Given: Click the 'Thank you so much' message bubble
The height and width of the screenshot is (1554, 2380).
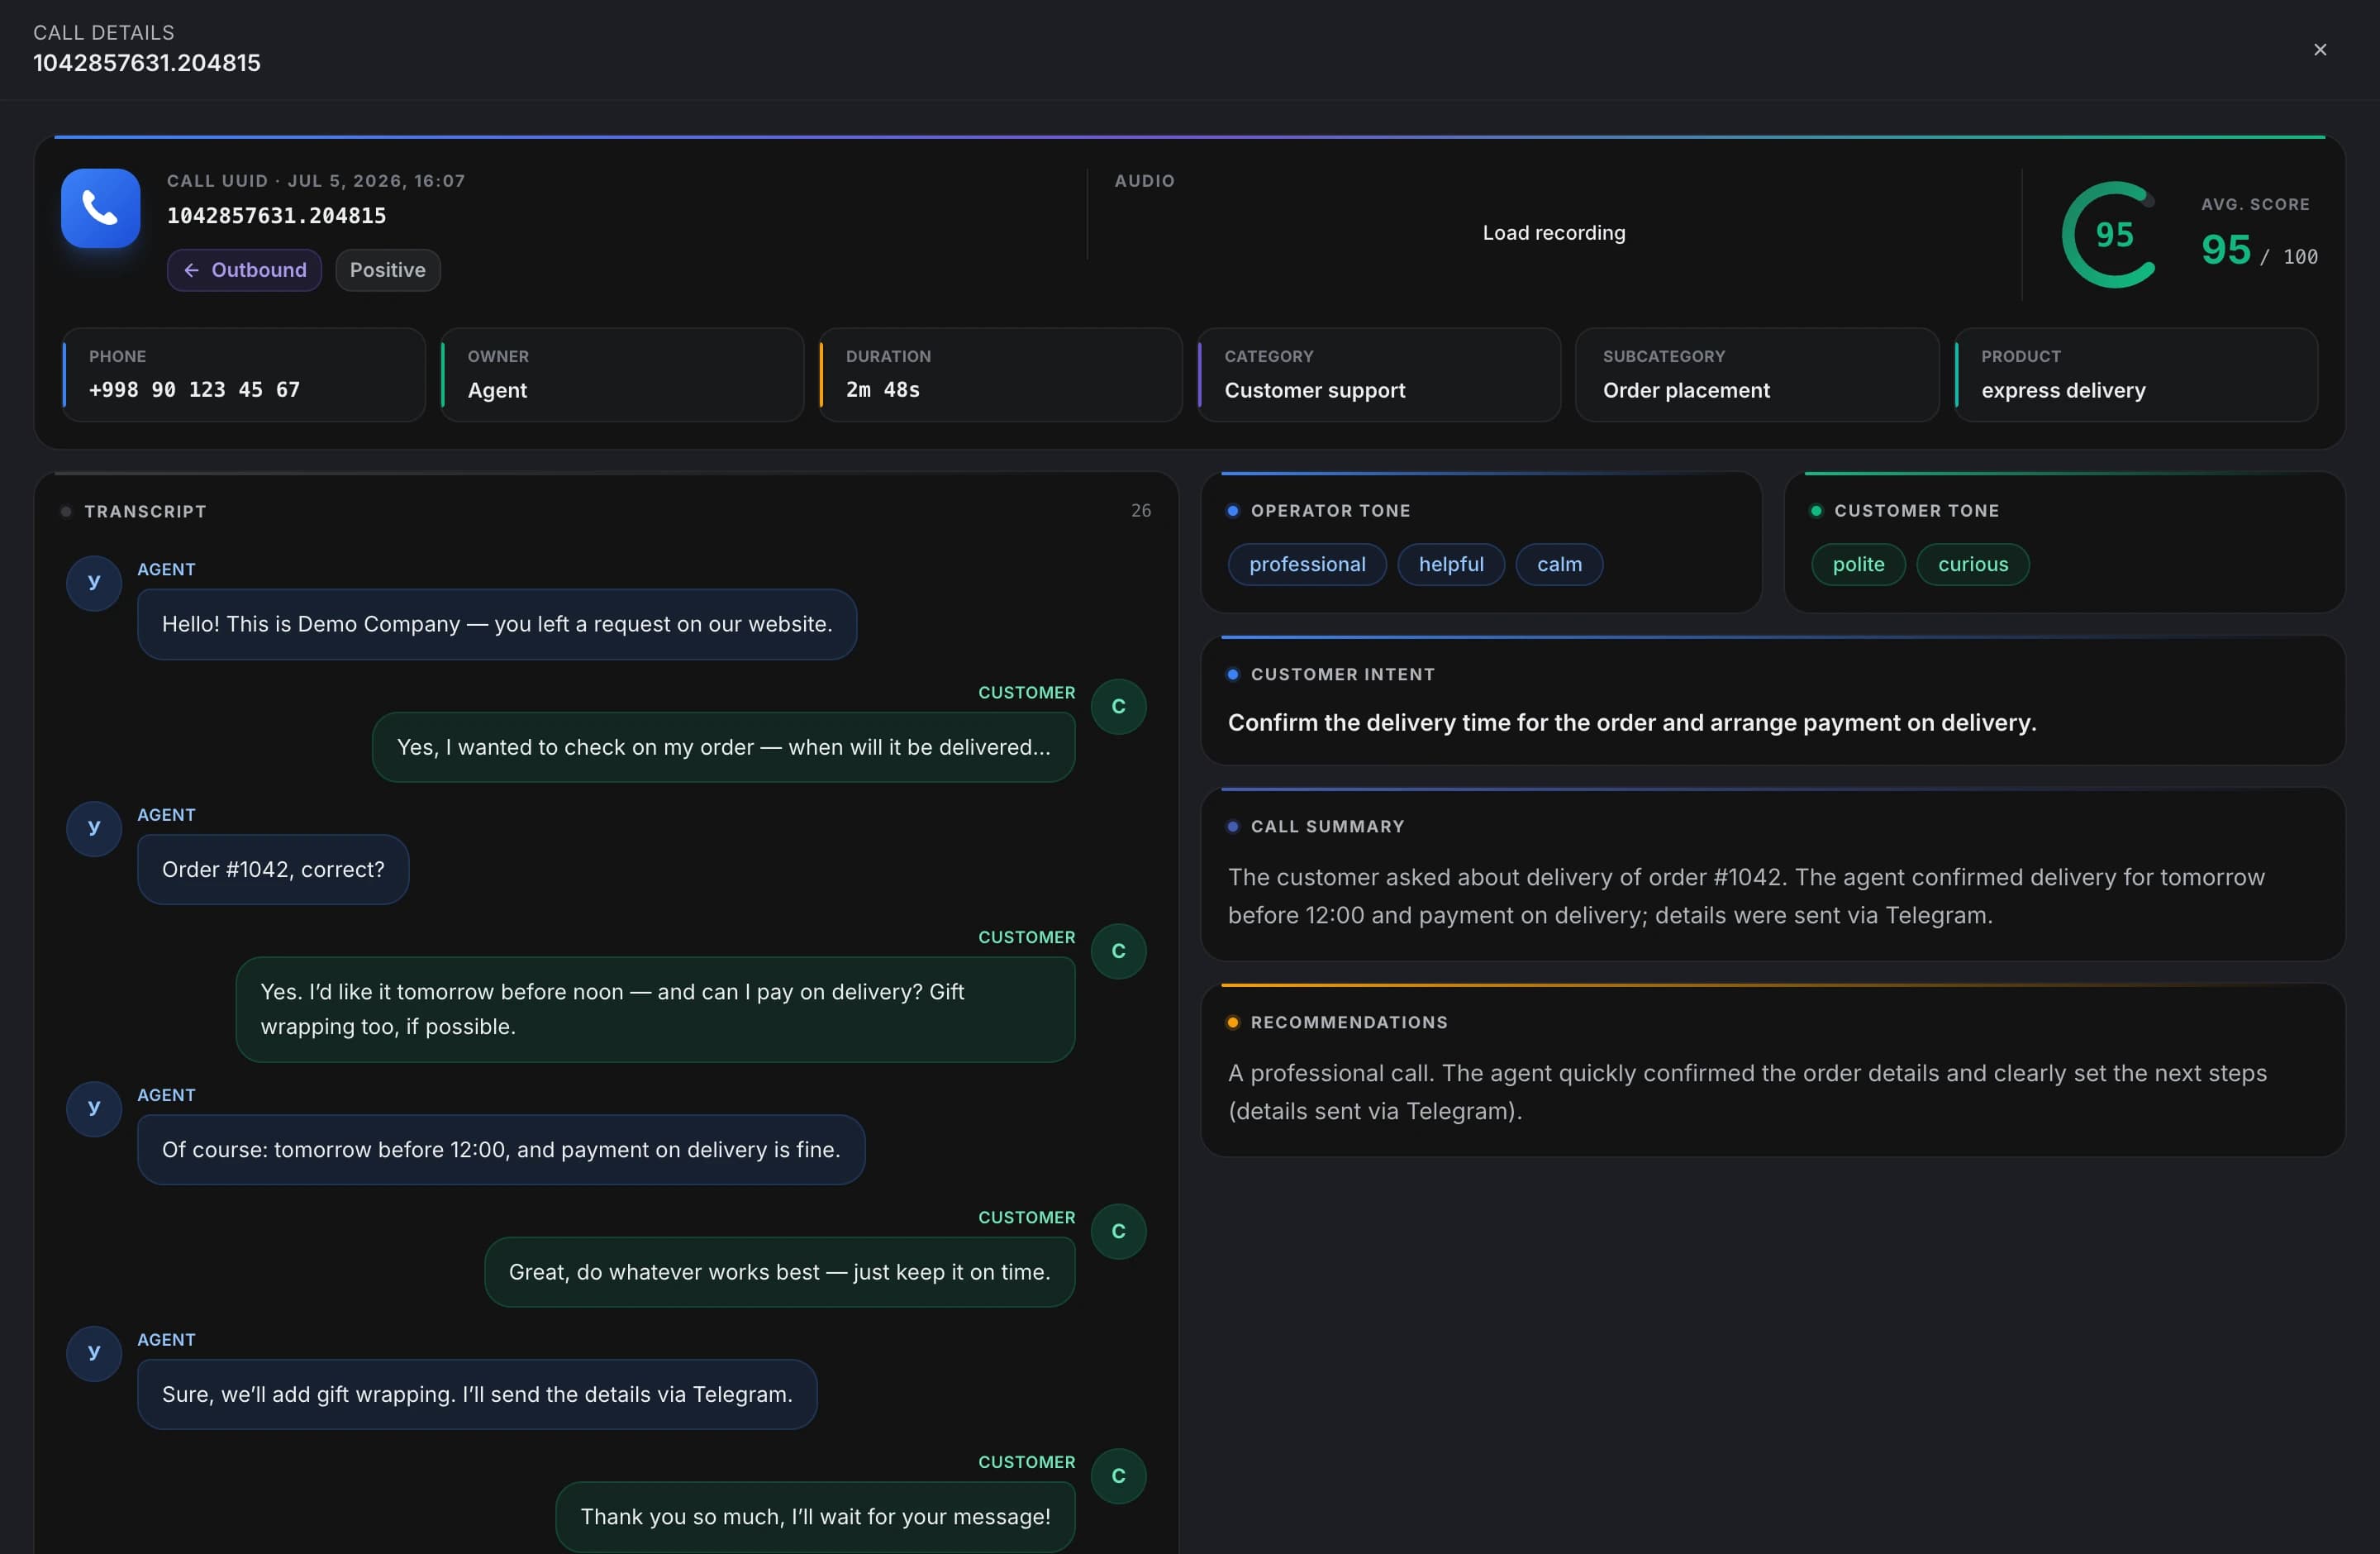Looking at the screenshot, I should (815, 1517).
